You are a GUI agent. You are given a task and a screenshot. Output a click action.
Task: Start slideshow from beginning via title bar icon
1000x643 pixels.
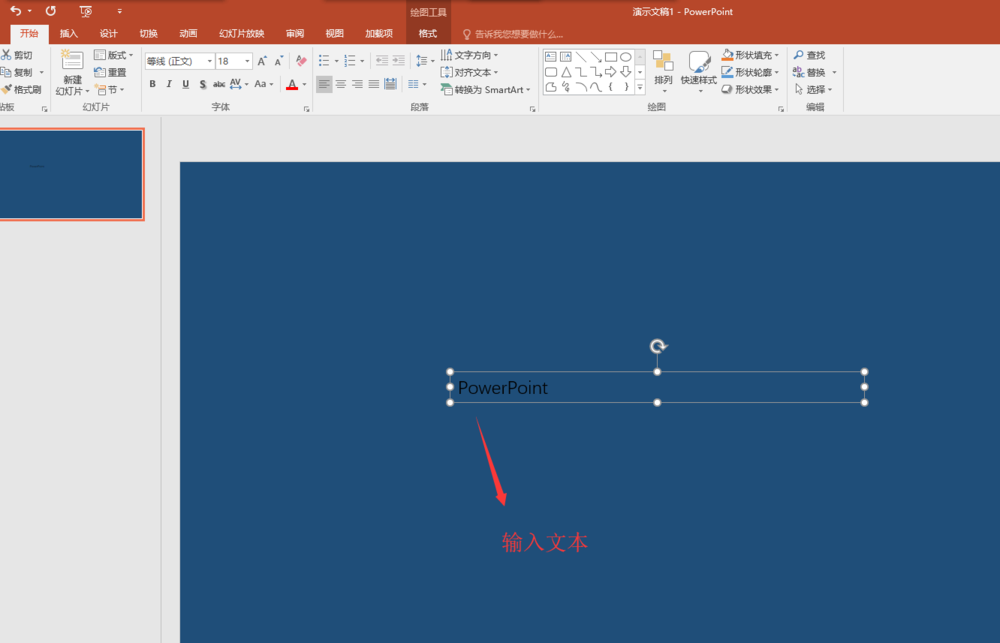[x=85, y=11]
